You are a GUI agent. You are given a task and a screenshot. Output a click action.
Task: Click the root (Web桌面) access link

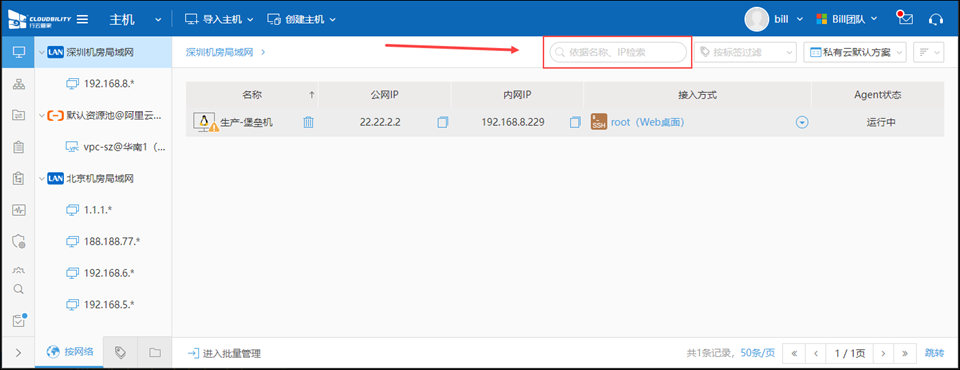point(647,122)
